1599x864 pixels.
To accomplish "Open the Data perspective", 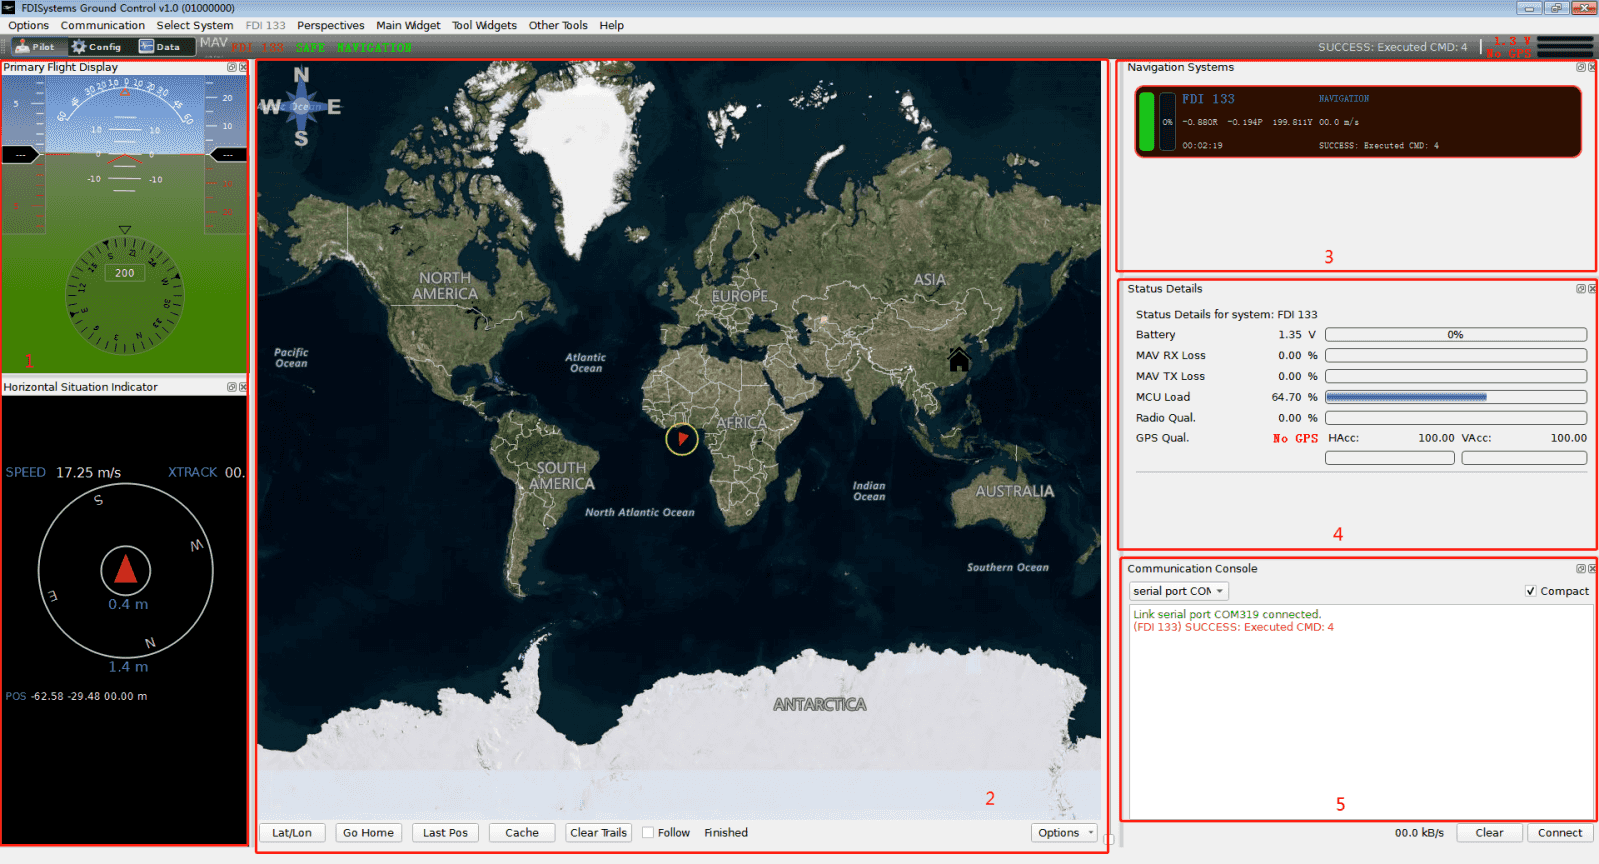I will 160,47.
